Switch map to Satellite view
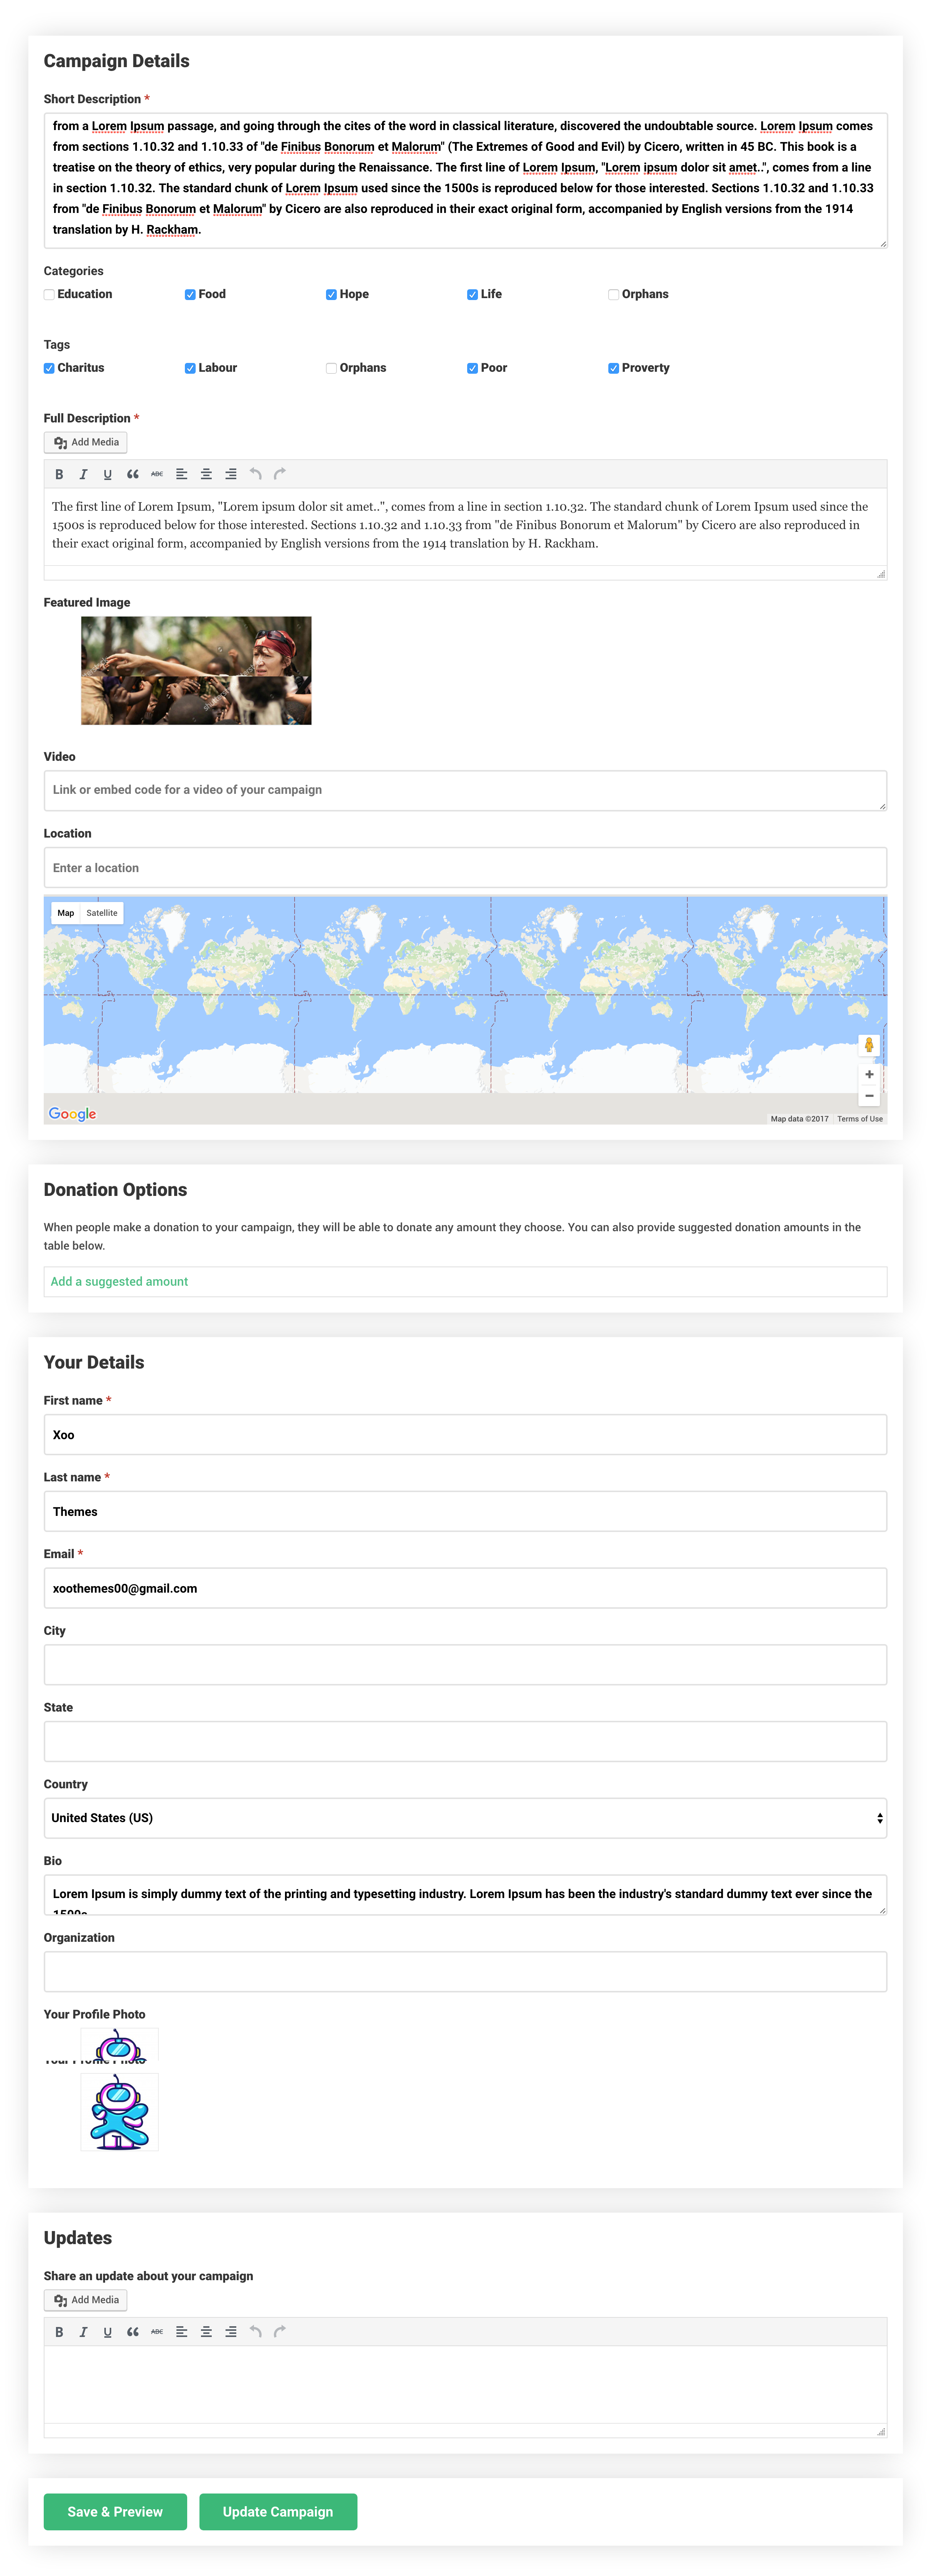 [x=102, y=913]
